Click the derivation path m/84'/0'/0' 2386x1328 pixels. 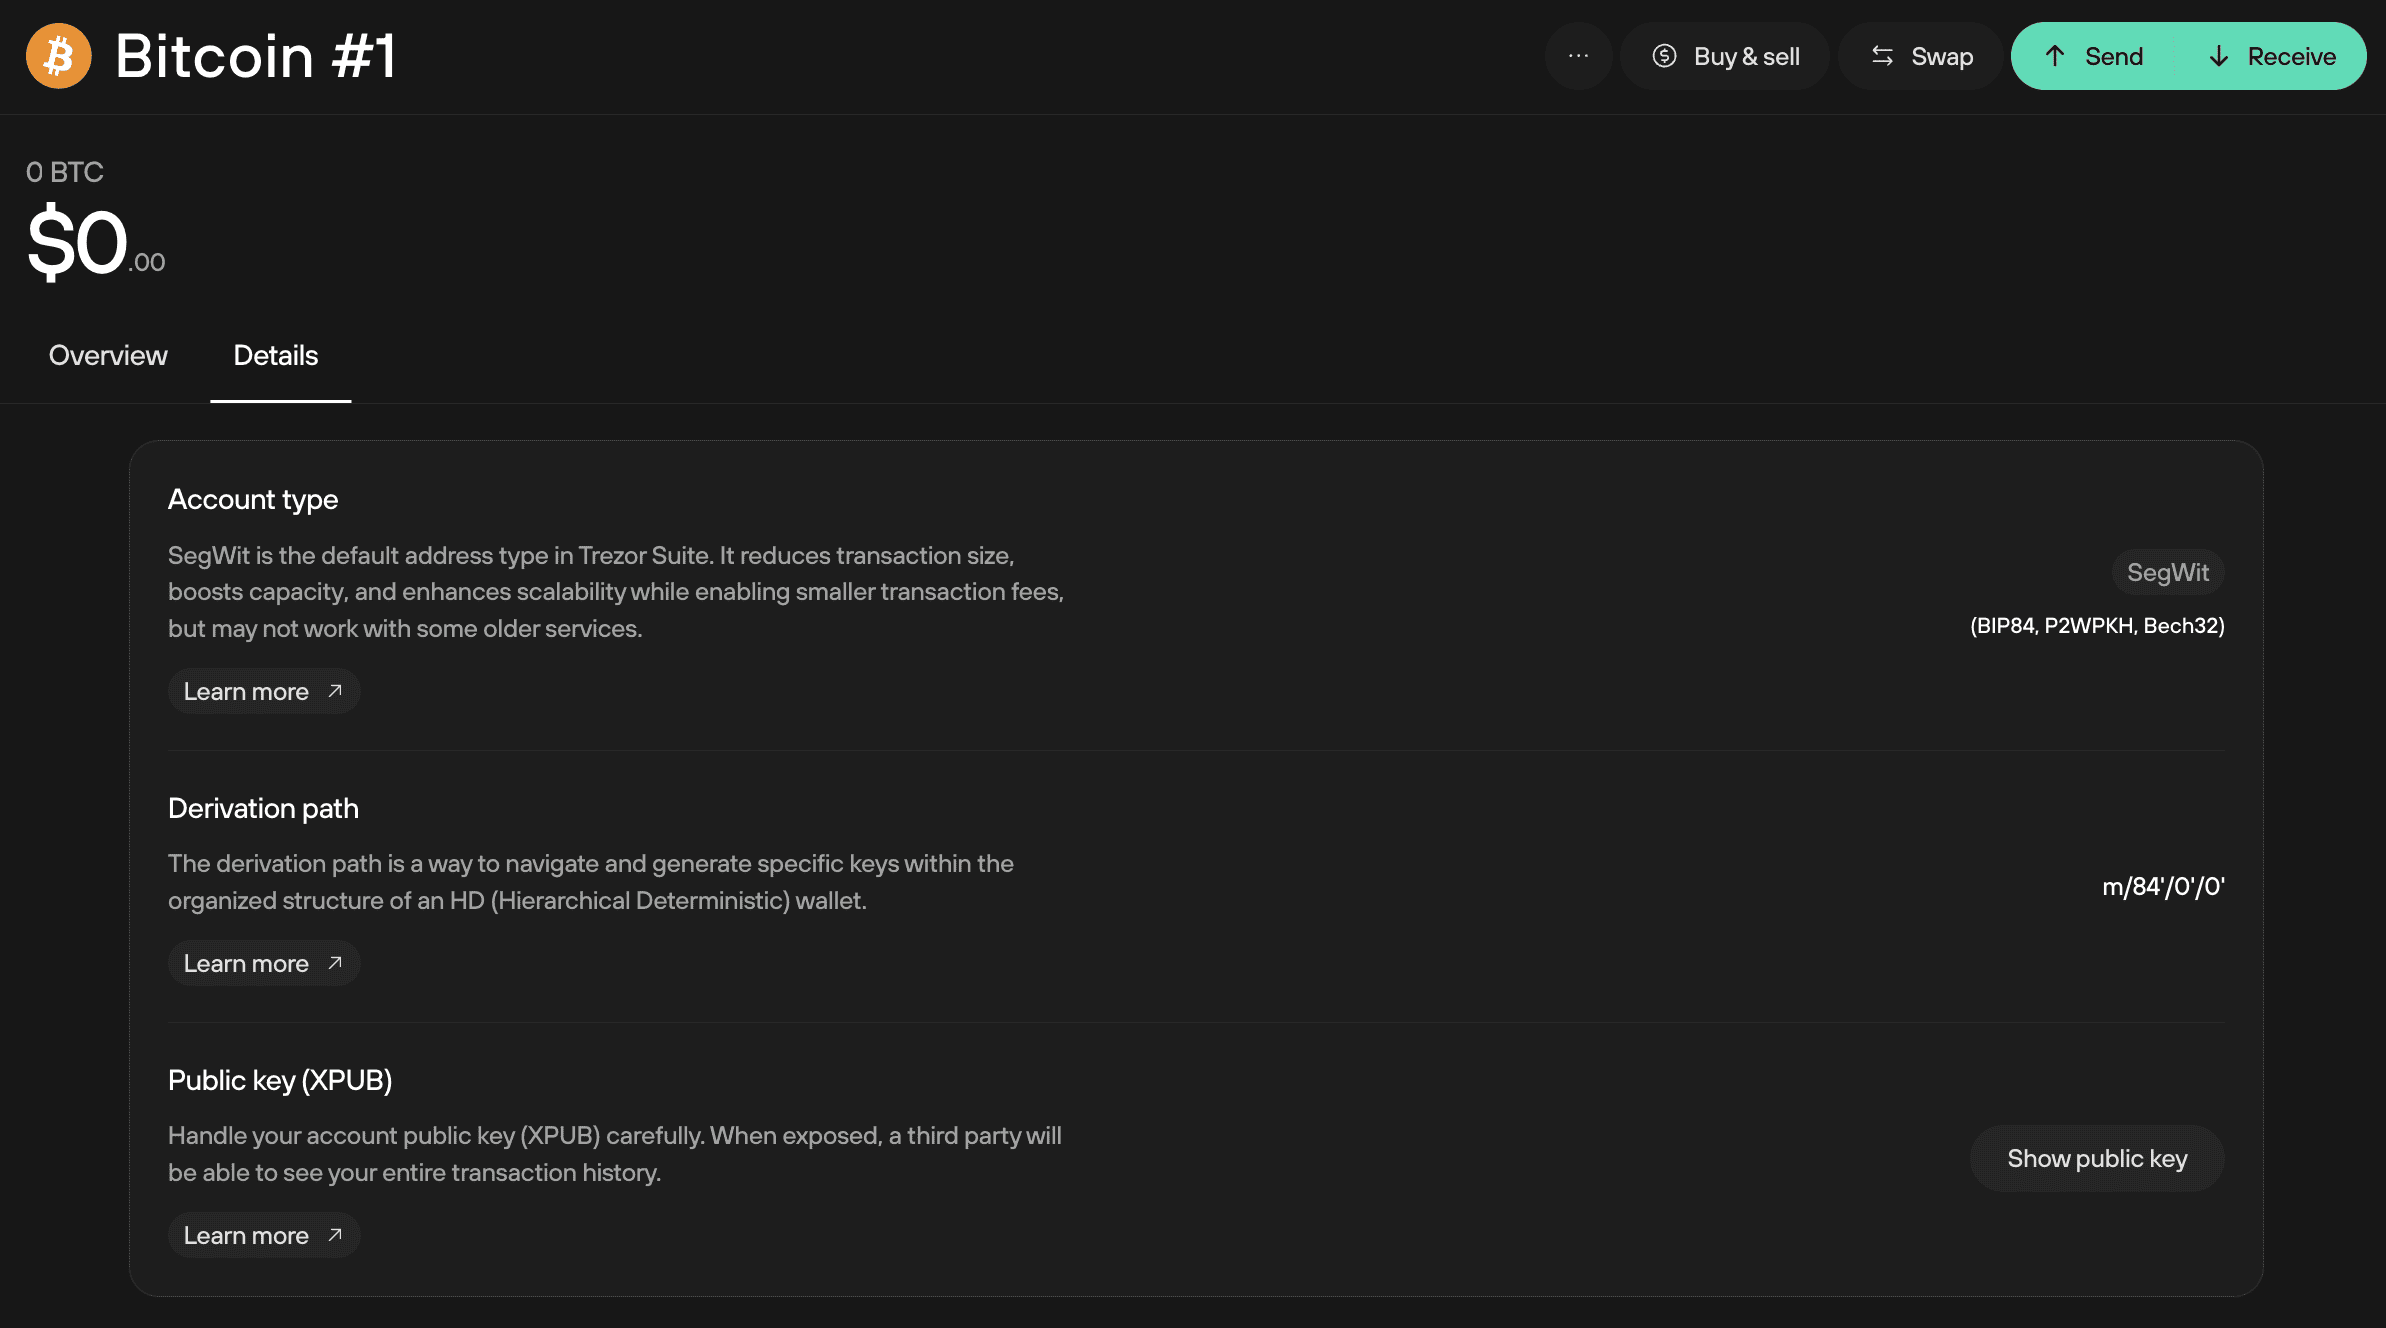(x=2163, y=886)
